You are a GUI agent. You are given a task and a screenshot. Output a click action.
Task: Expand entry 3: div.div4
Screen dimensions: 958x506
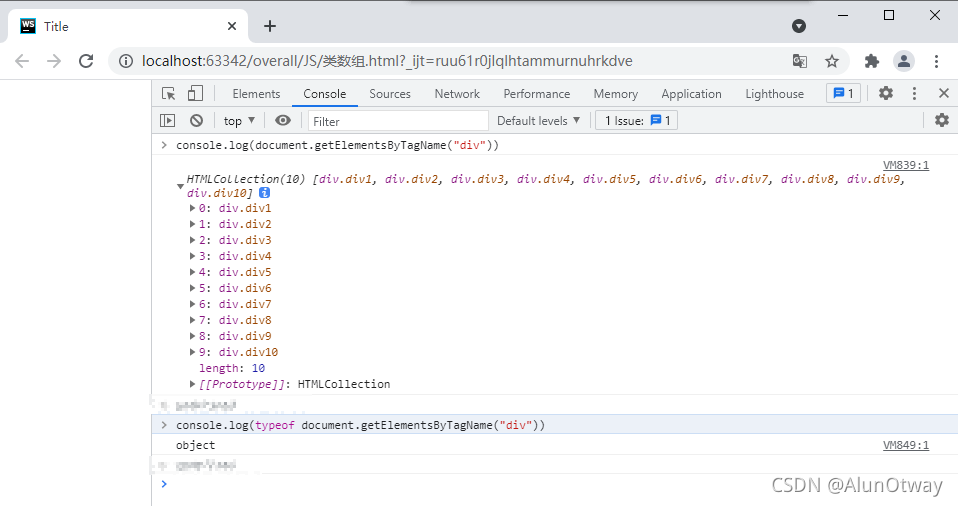click(x=192, y=256)
